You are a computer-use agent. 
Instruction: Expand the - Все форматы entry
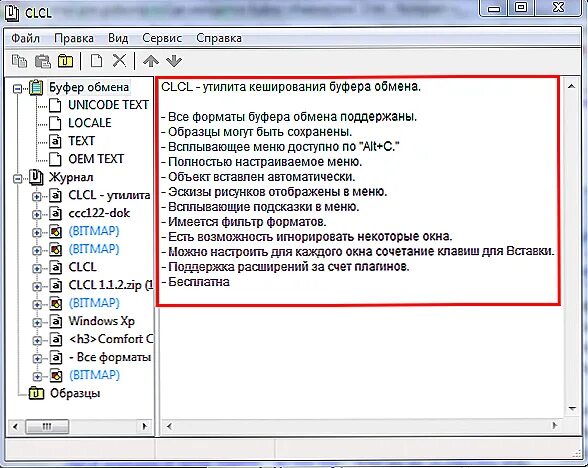37,358
